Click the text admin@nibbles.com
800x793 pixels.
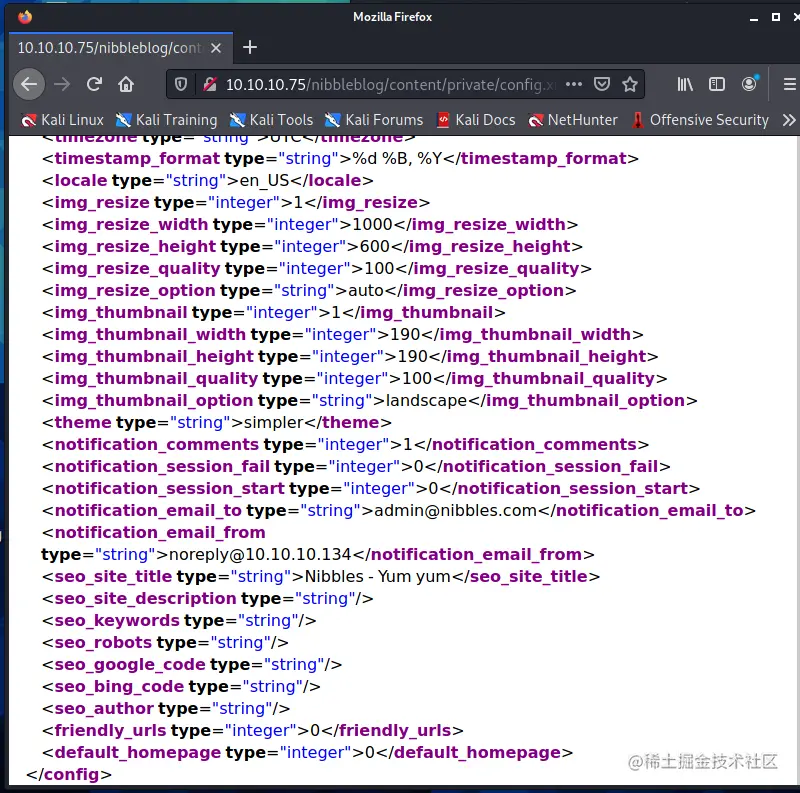pyautogui.click(x=455, y=511)
